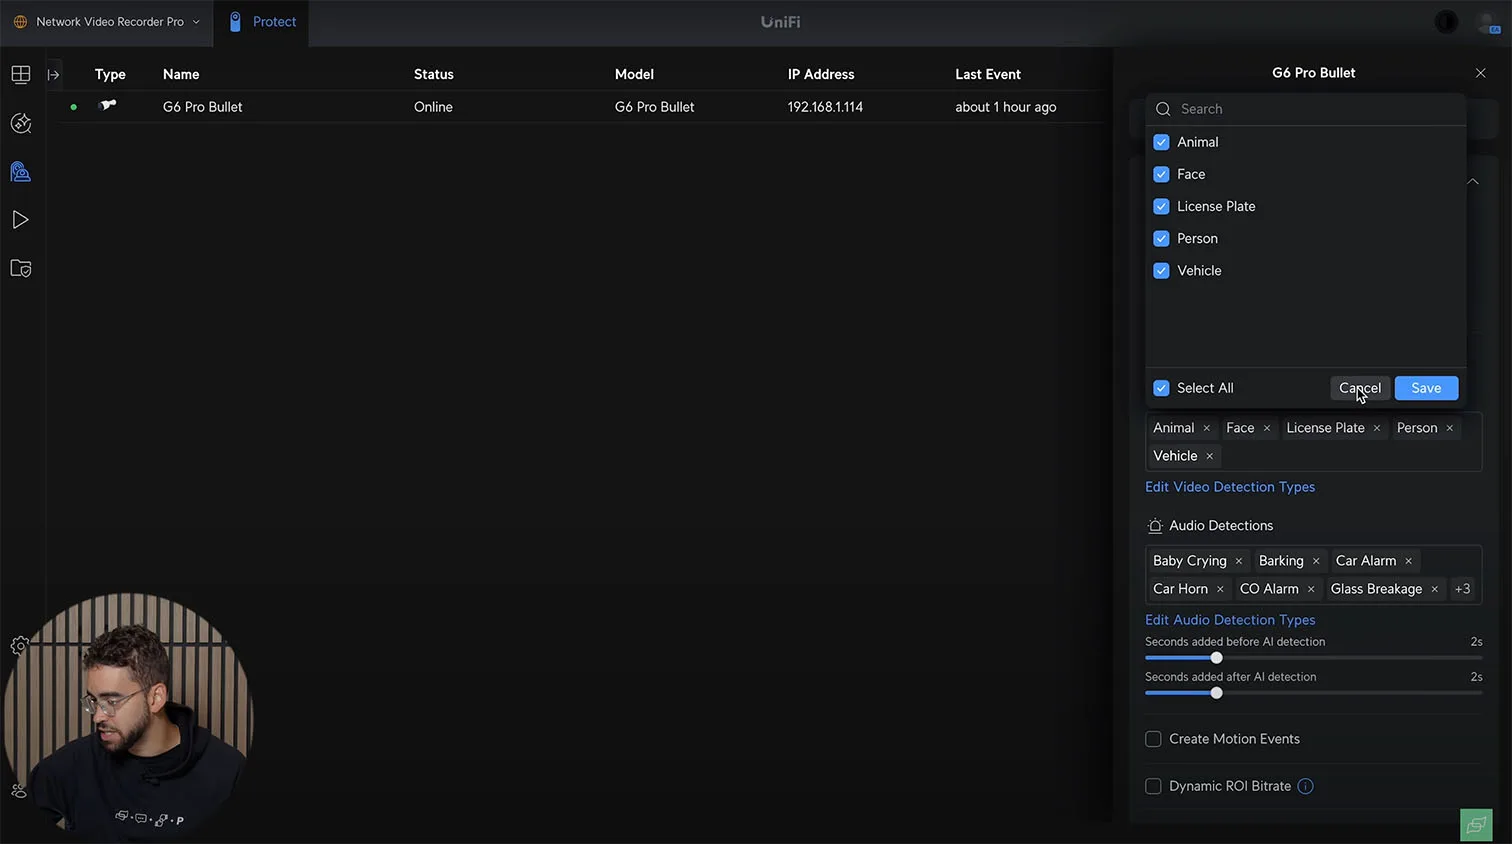Uncheck the License Plate checkbox
The image size is (1512, 844).
[x=1161, y=206]
